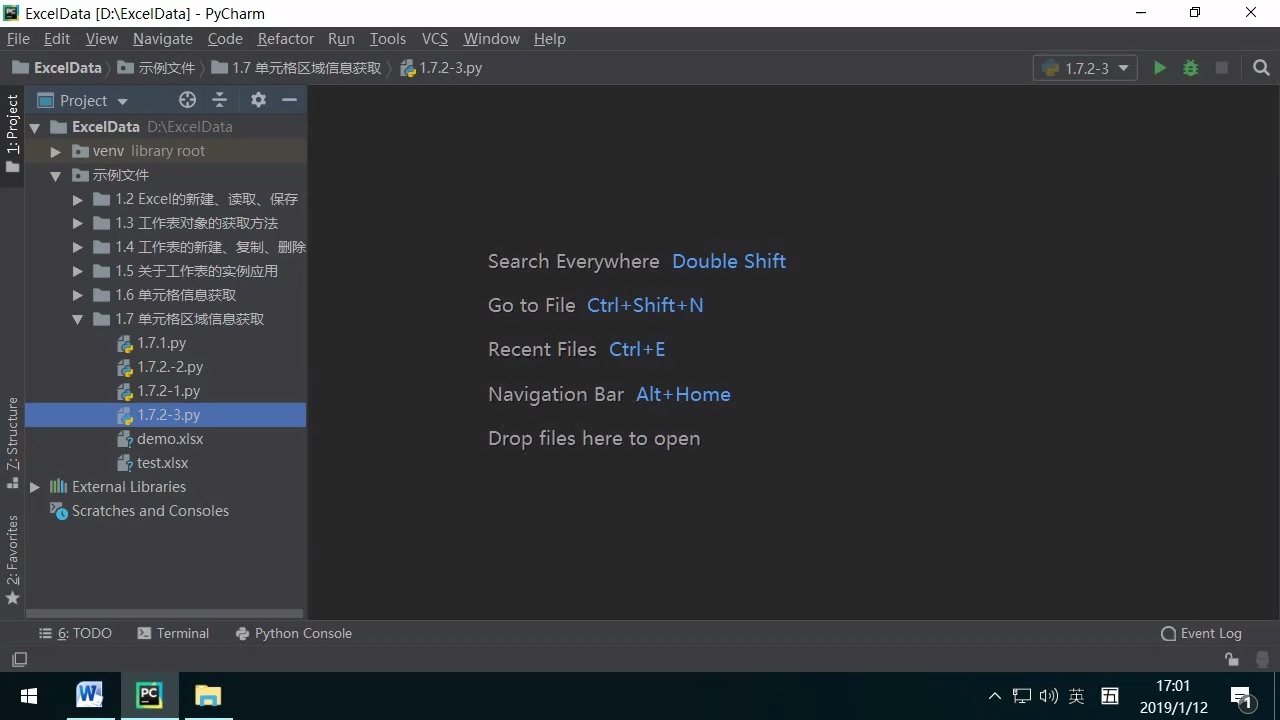Open the Refactor menu

285,39
